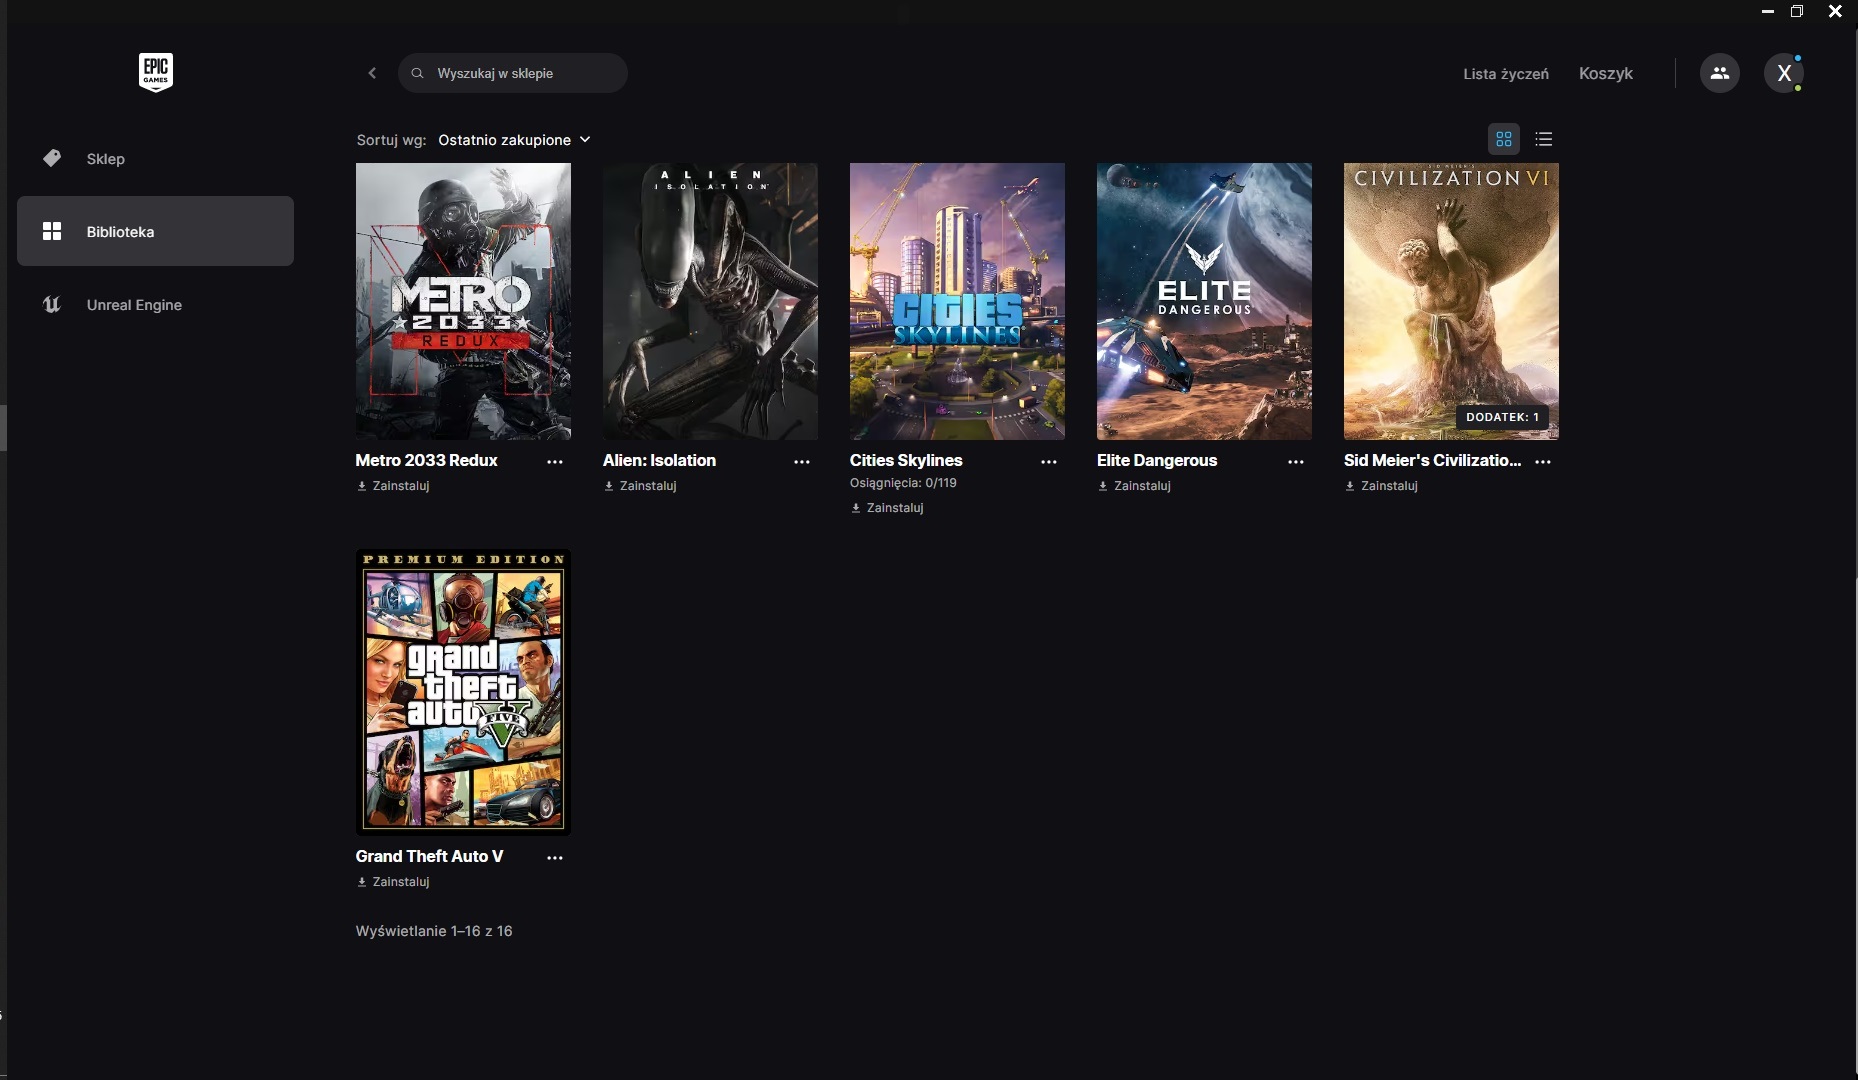
Task: Click the Elite Dangerous title
Action: tap(1157, 461)
